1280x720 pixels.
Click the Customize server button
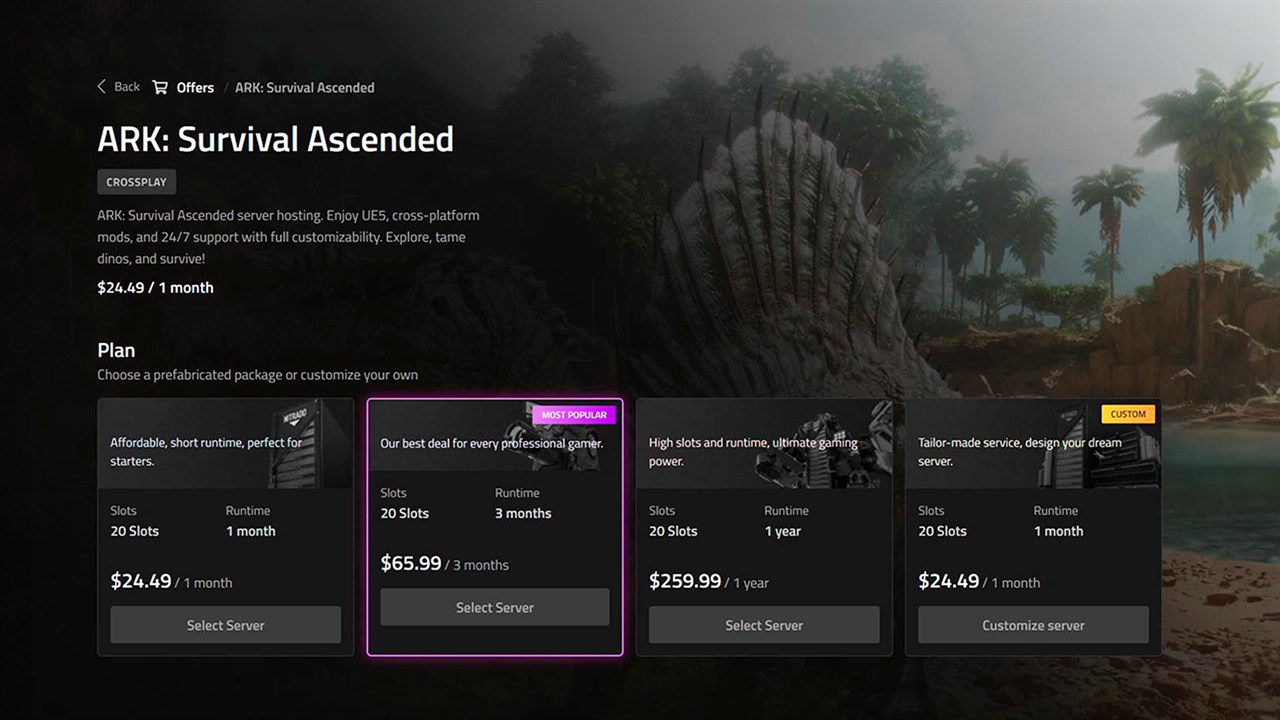pyautogui.click(x=1033, y=625)
